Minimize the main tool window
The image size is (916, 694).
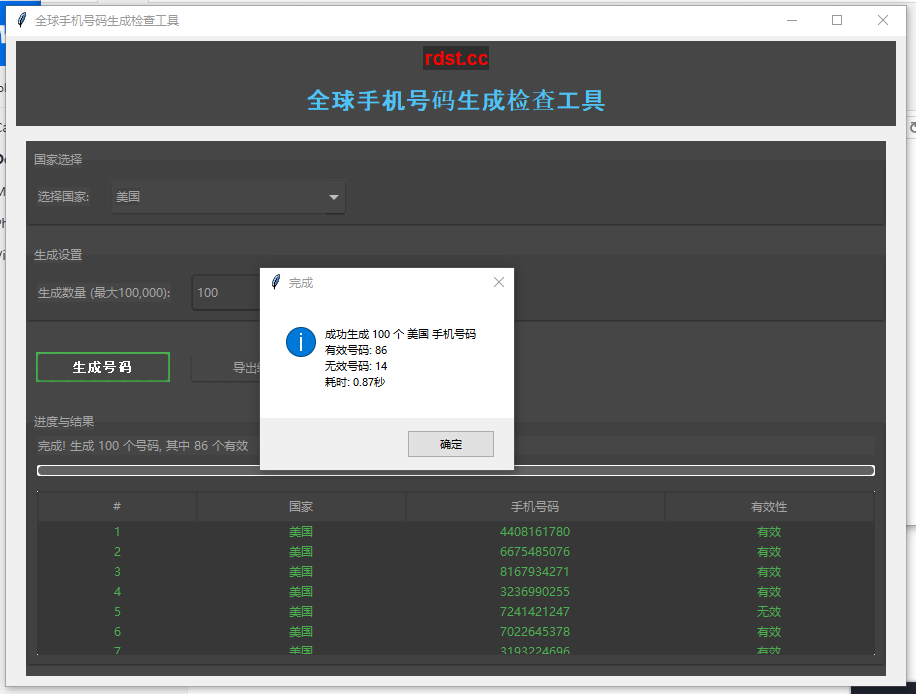click(x=791, y=20)
